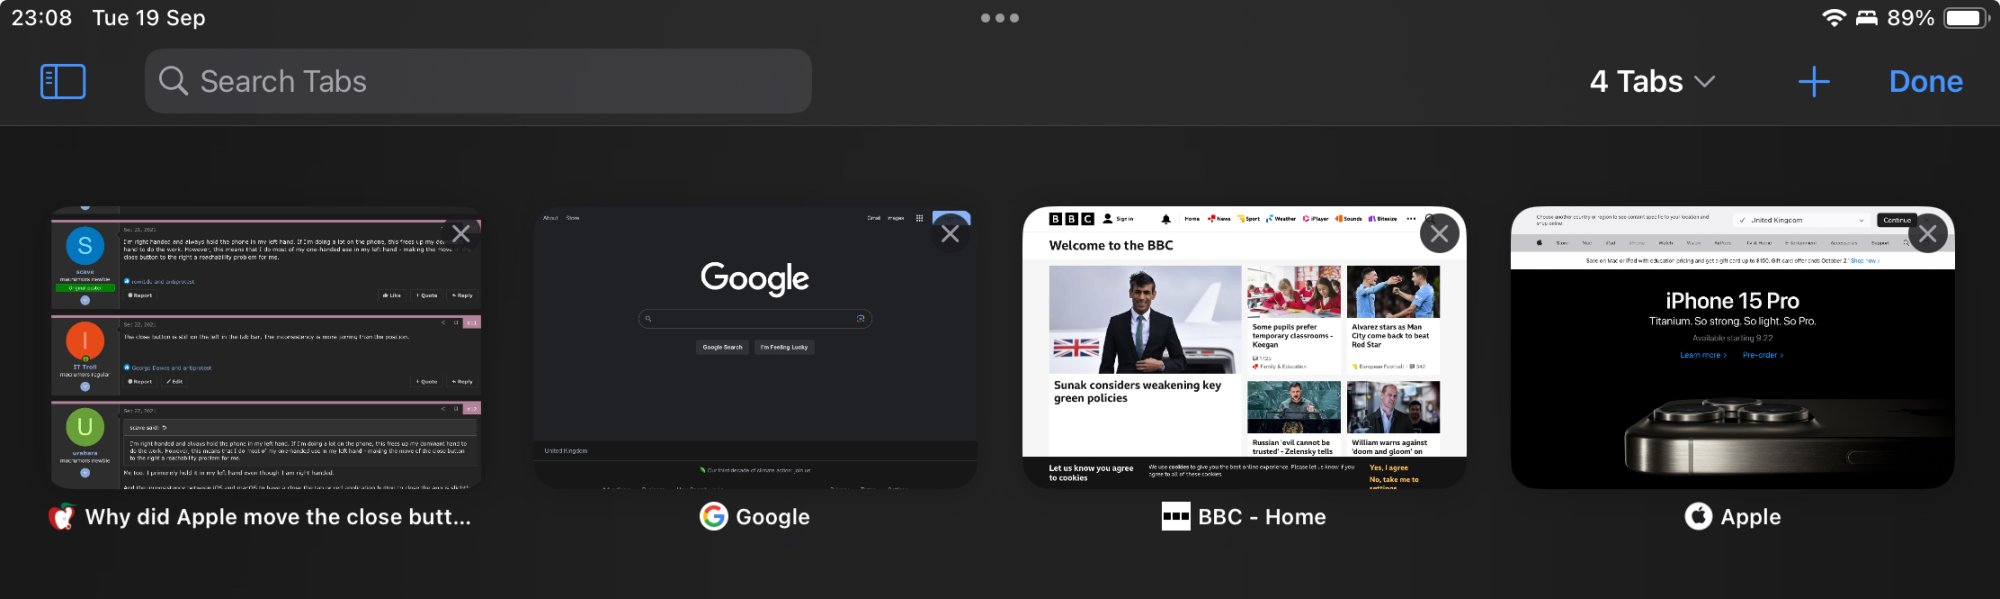Close the MacRumors forum tab
The image size is (2000, 599).
461,234
